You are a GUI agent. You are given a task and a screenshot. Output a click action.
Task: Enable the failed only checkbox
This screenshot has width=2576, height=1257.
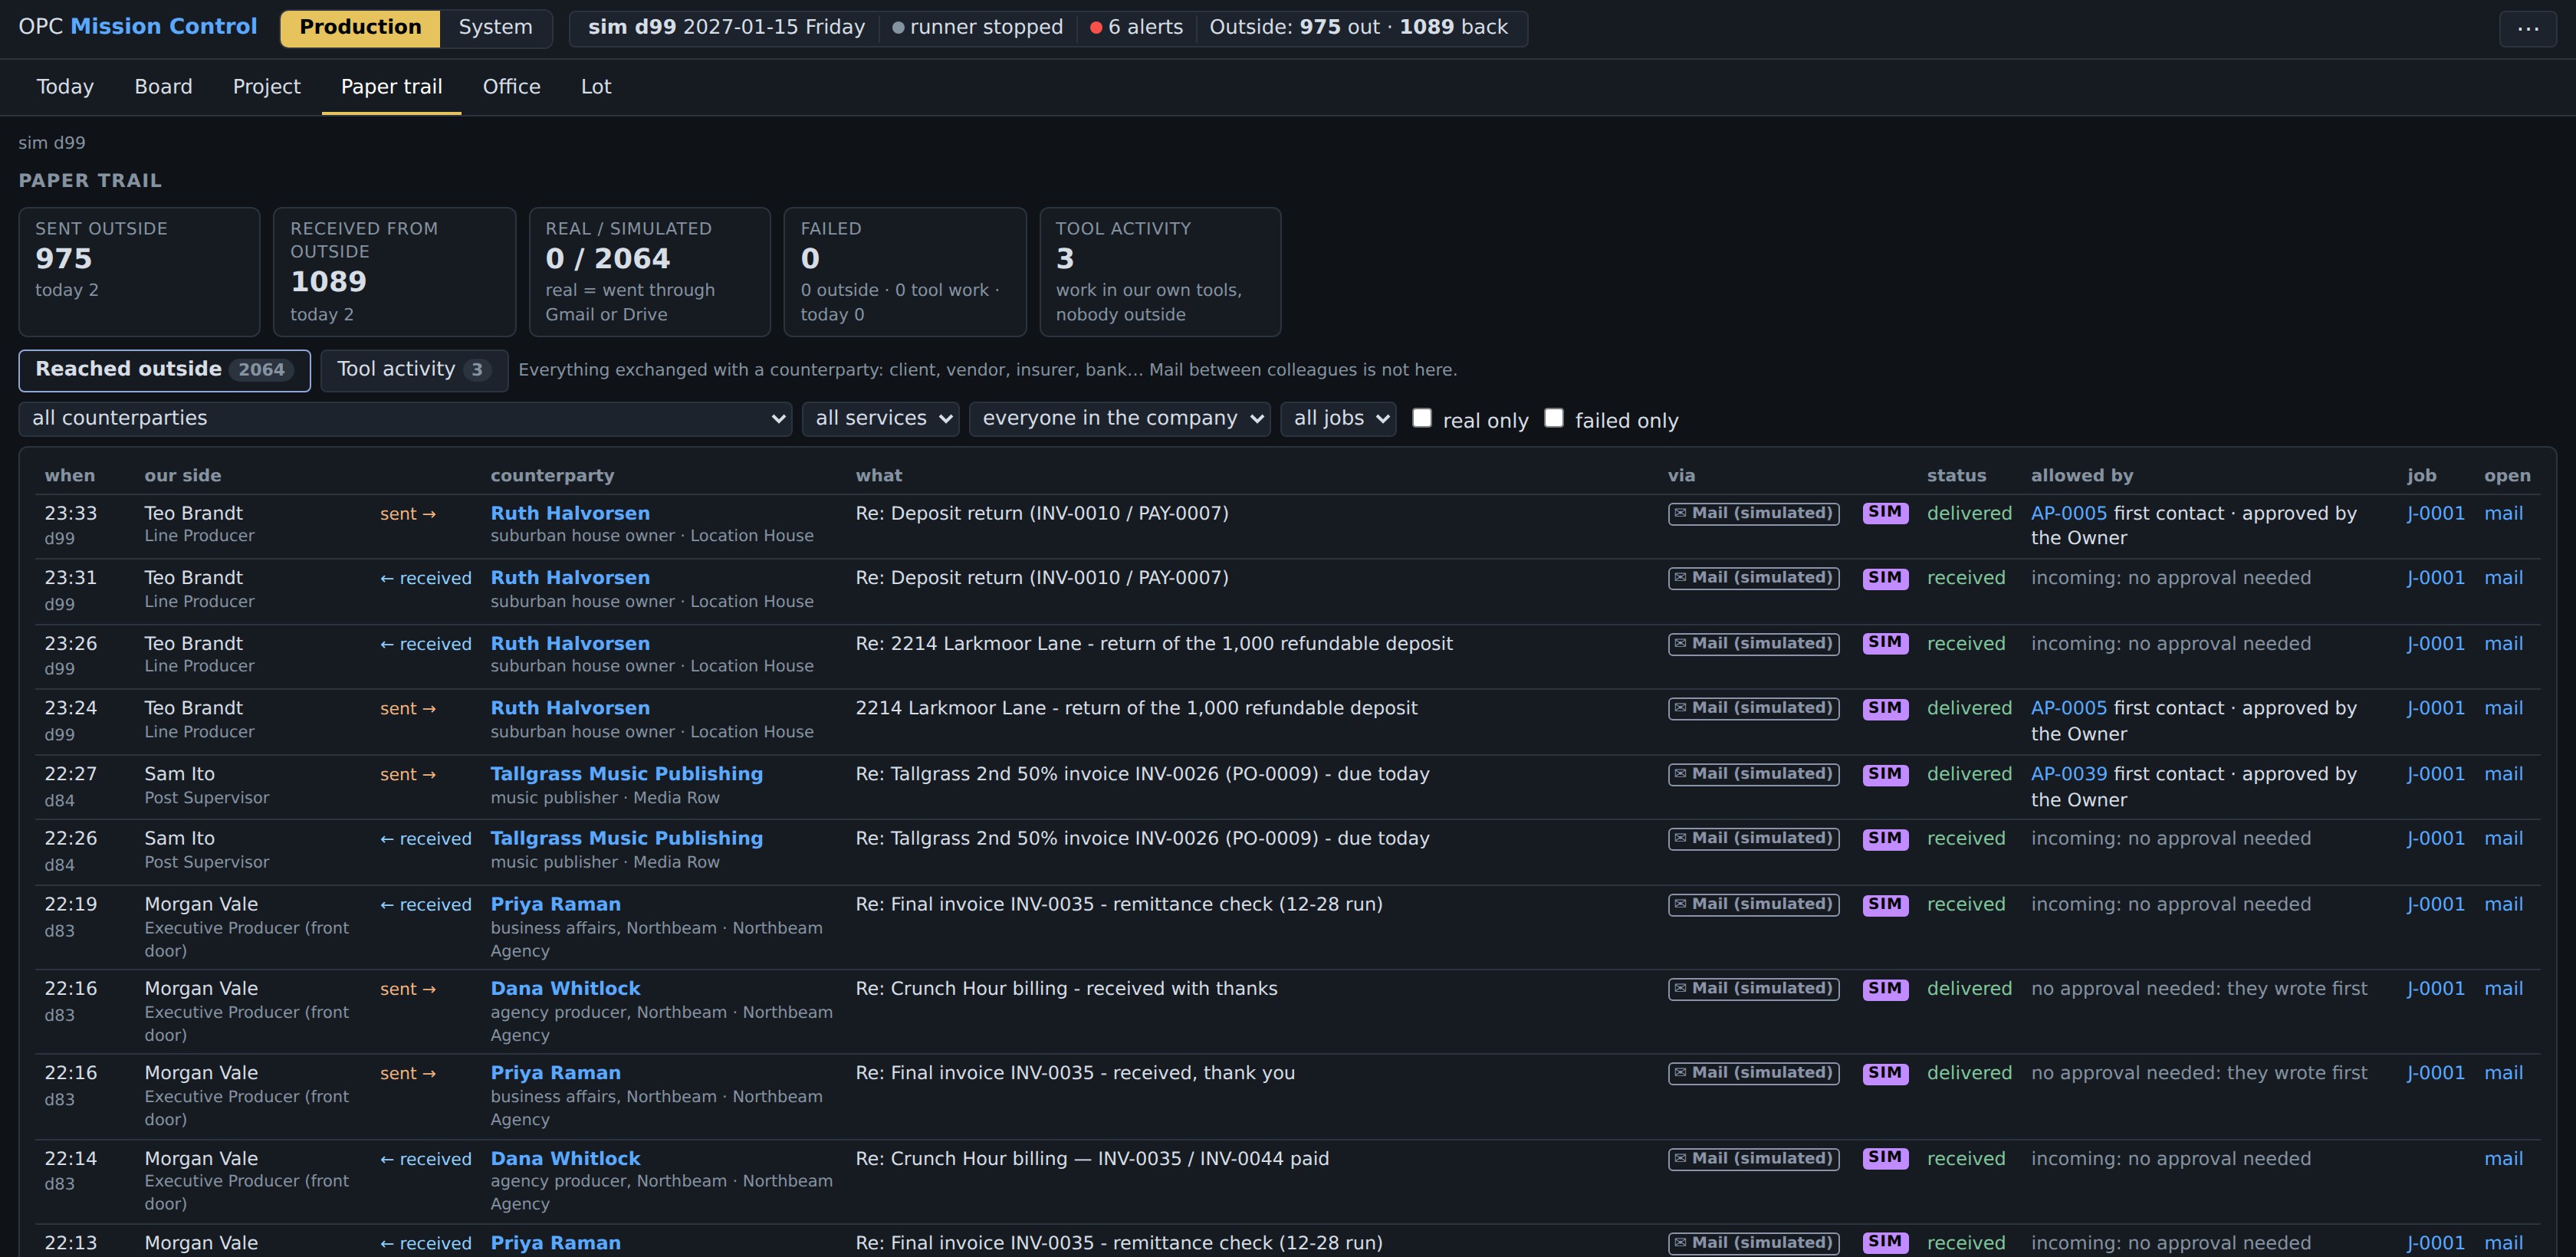point(1553,418)
